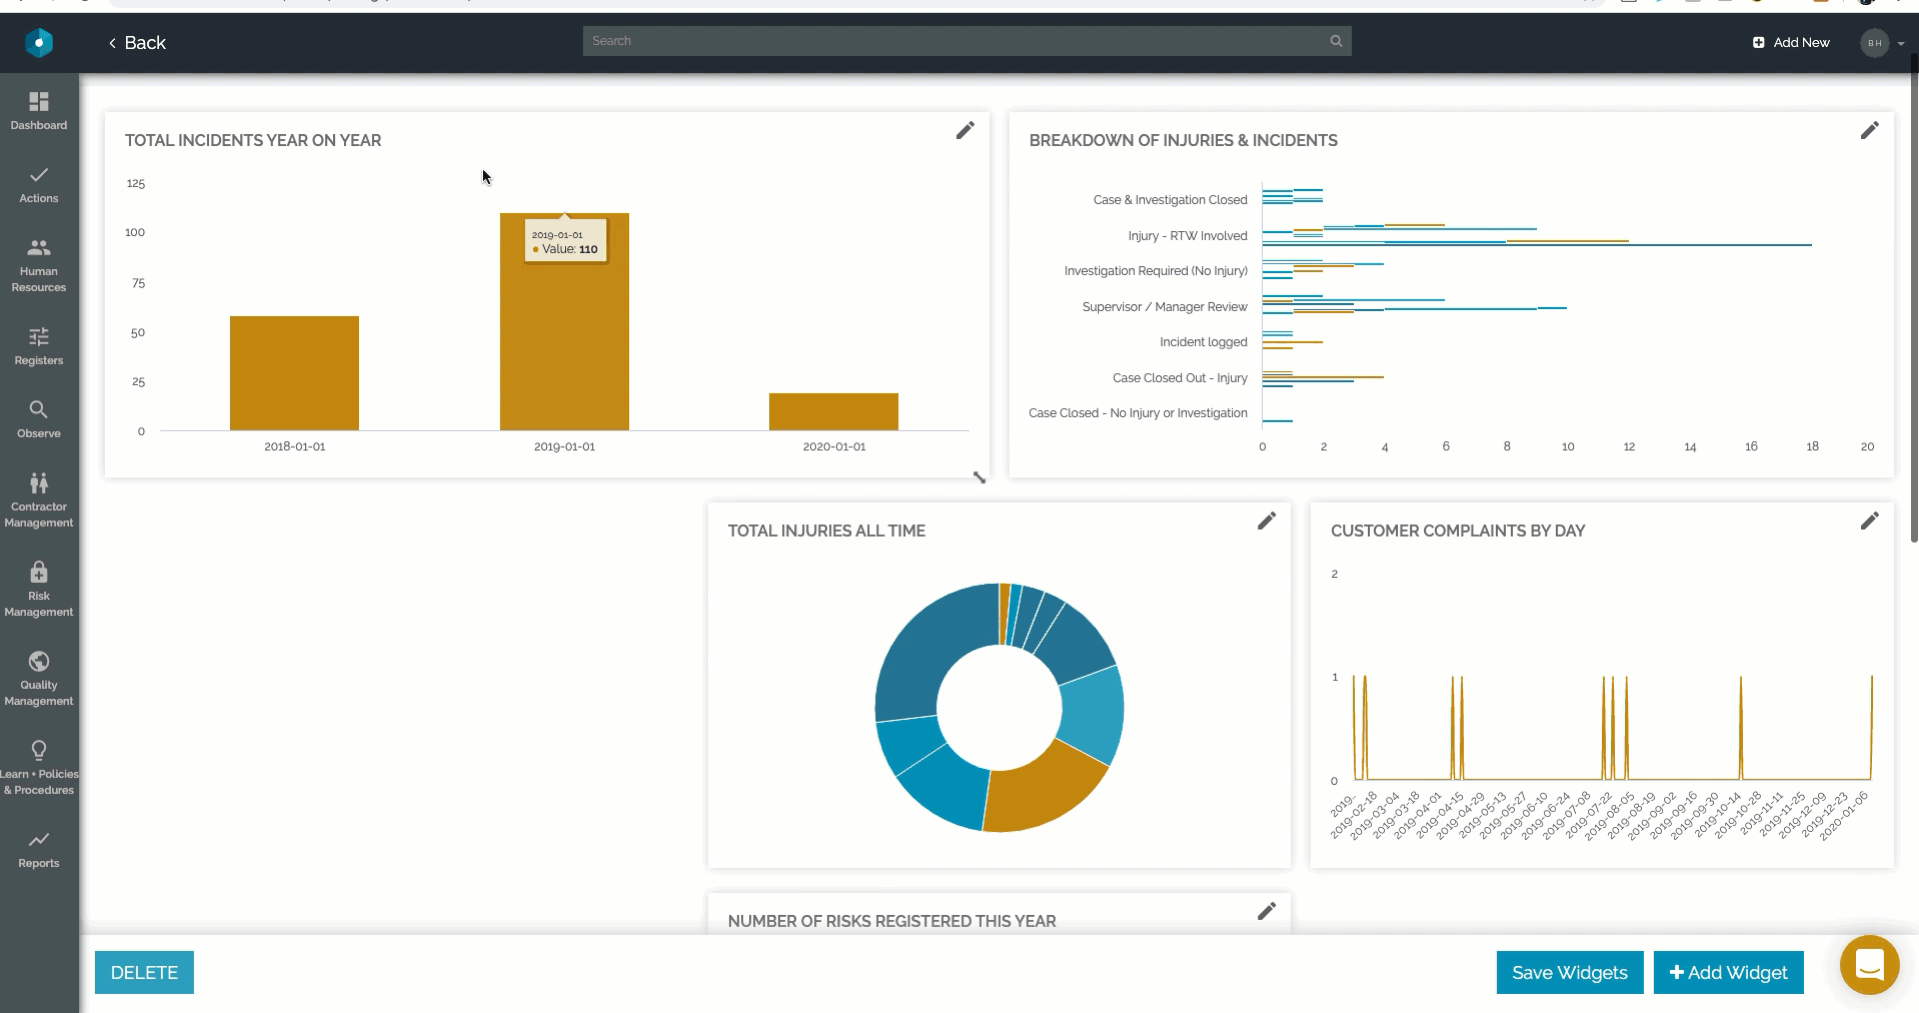Click the app logo in top-left corner
Screen dimensions: 1919x1013
39,42
